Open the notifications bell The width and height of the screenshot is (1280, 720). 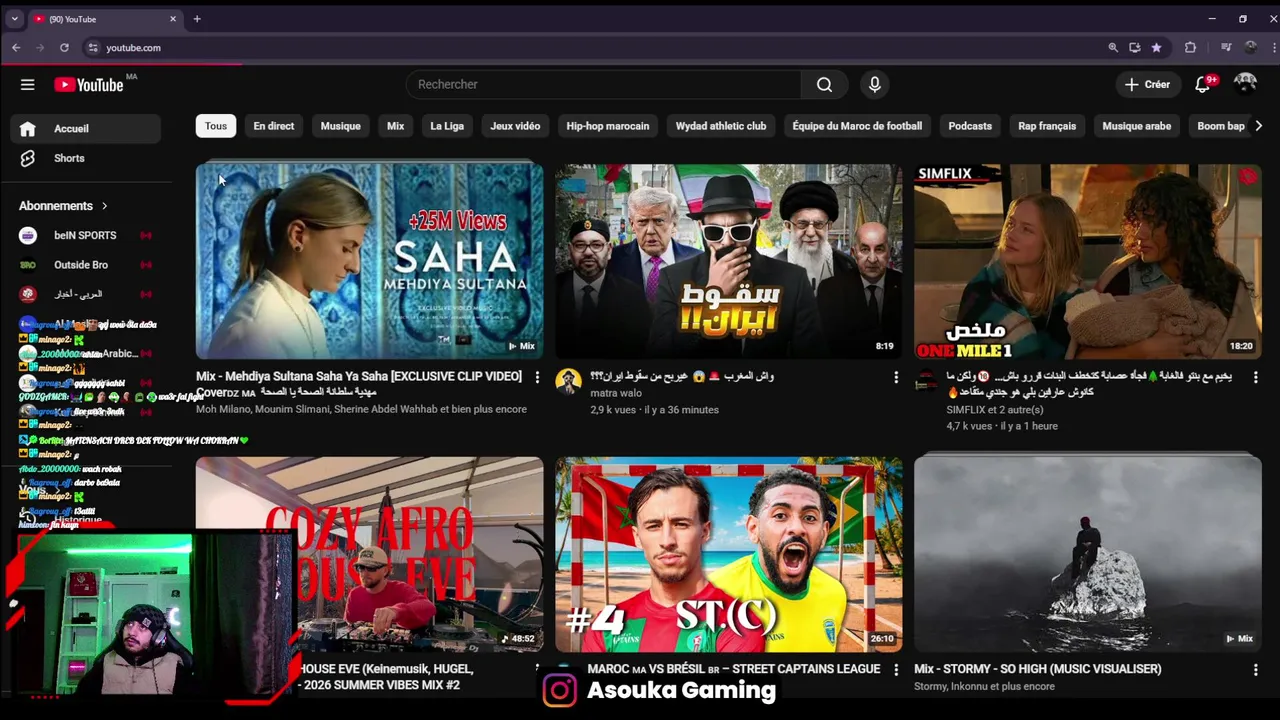tap(1203, 85)
